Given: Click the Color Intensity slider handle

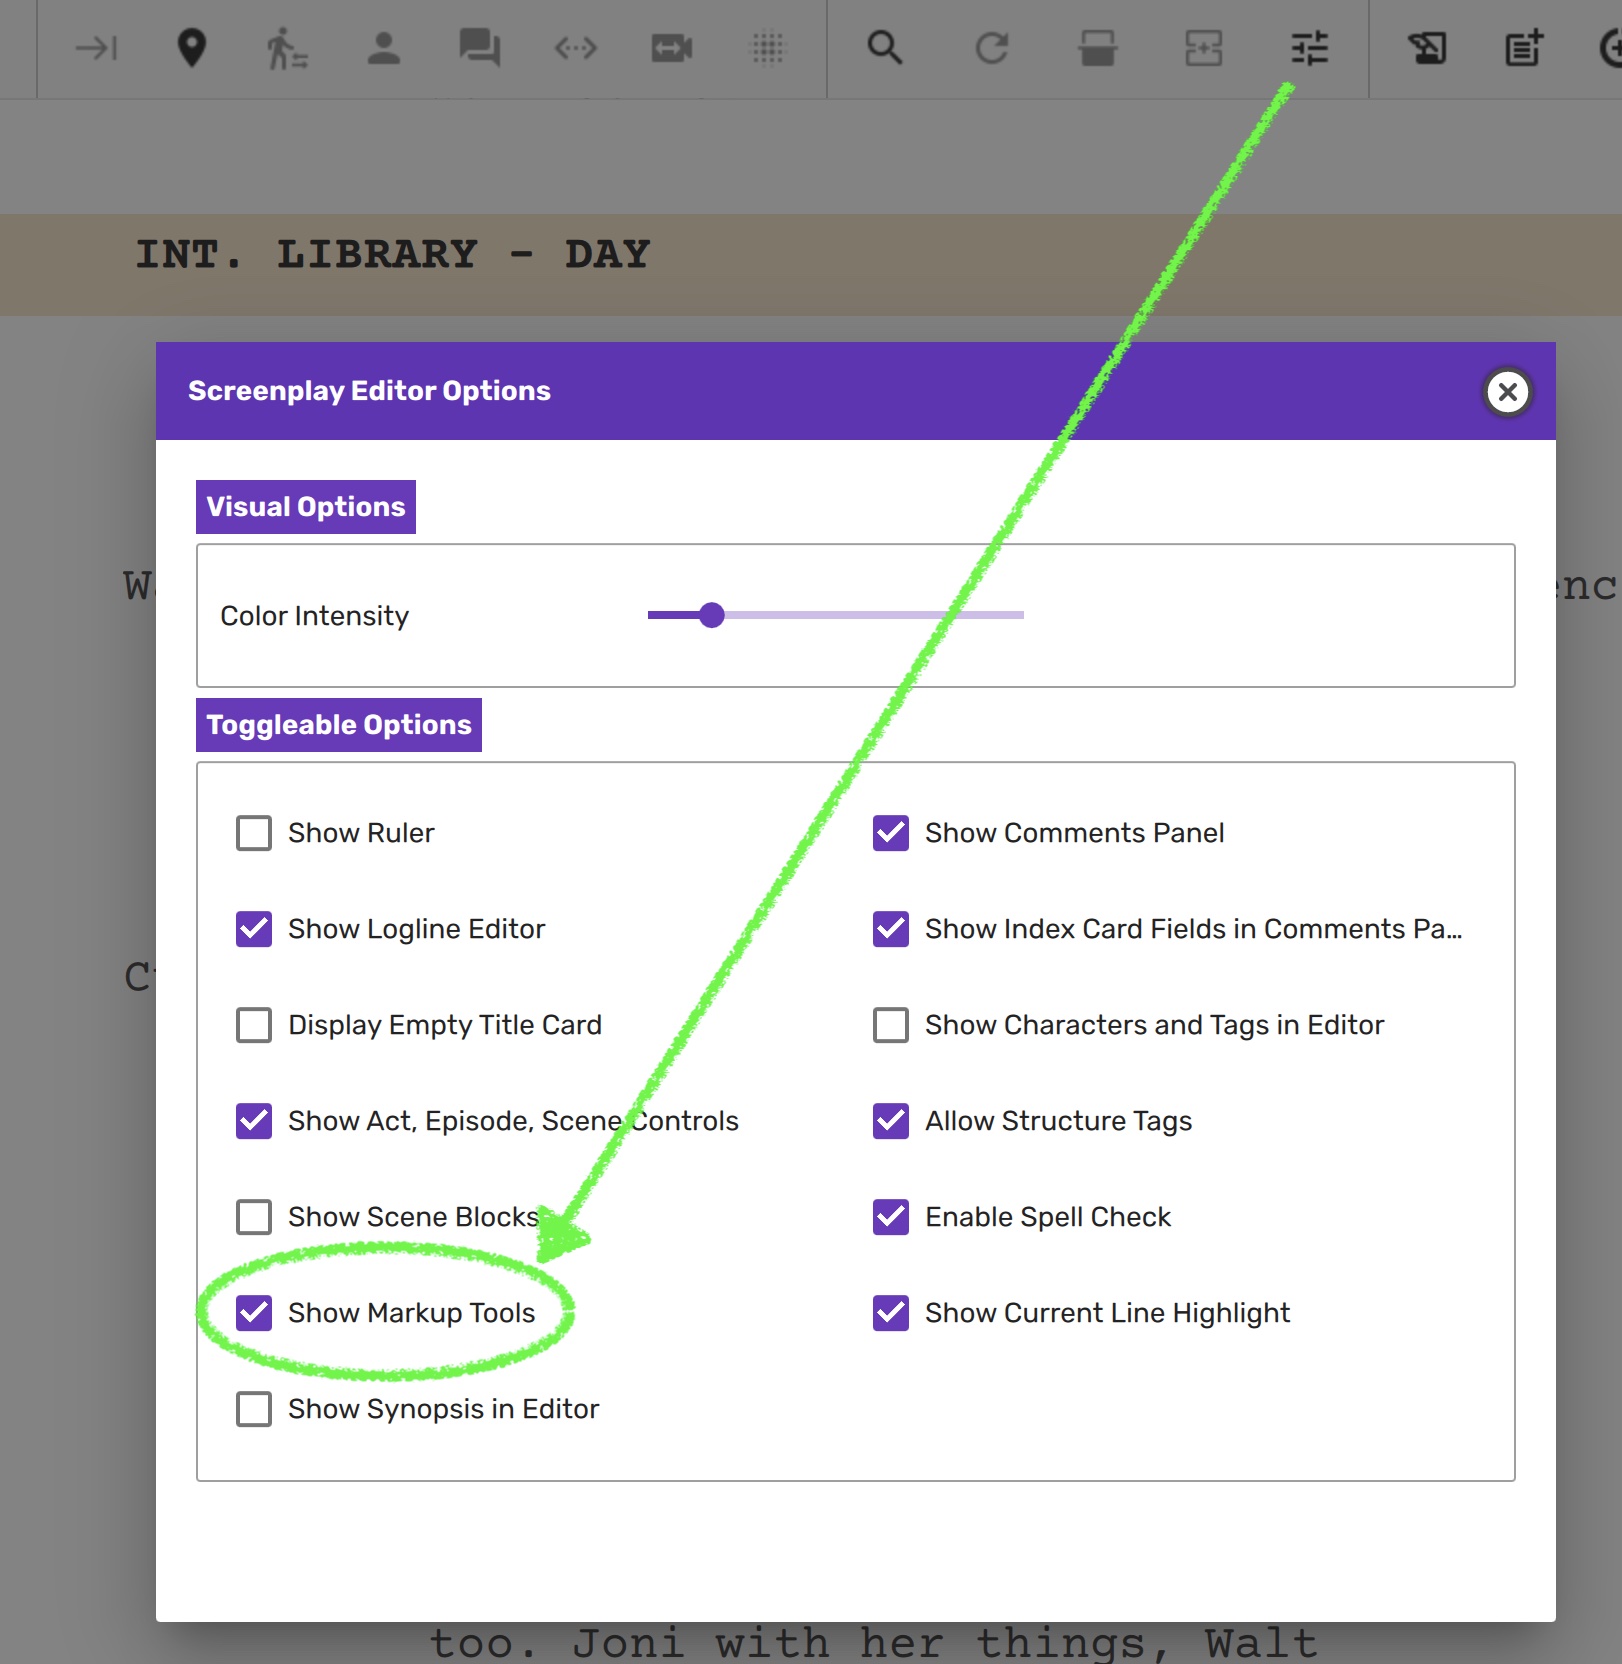Looking at the screenshot, I should (712, 615).
